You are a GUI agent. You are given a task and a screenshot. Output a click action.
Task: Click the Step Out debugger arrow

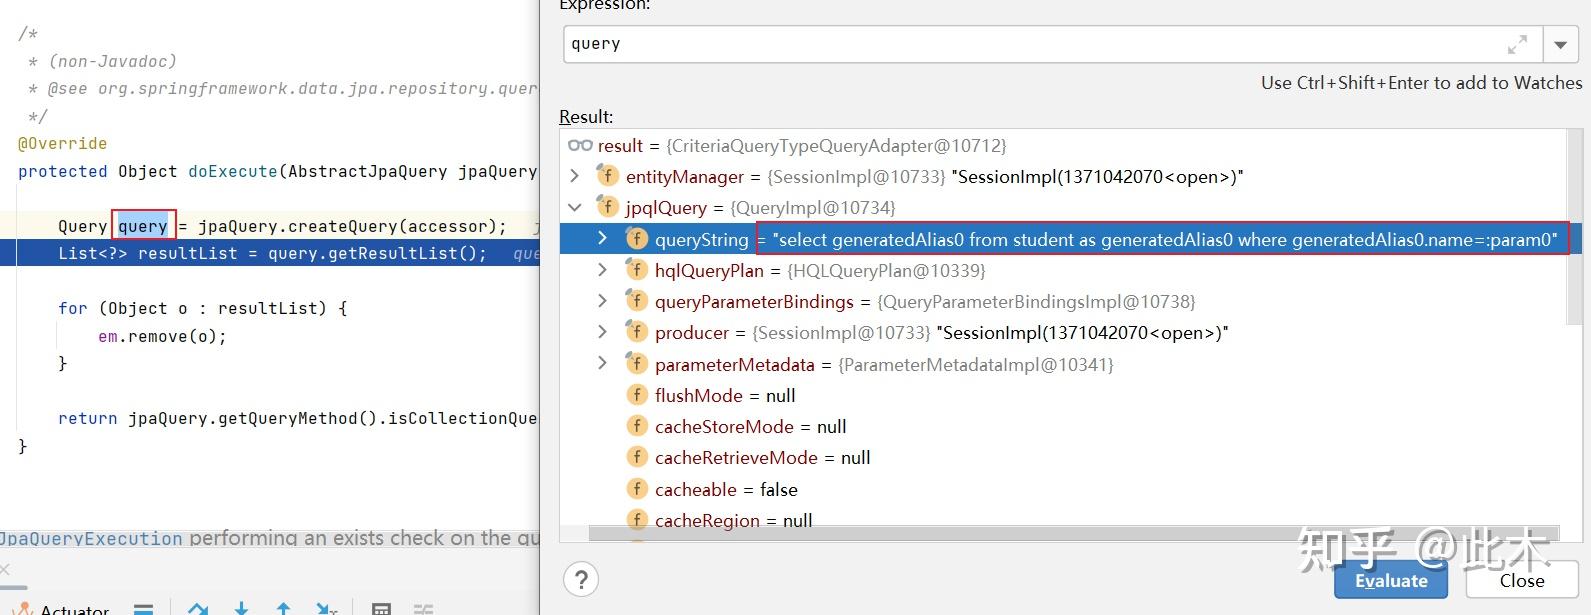pos(283,608)
